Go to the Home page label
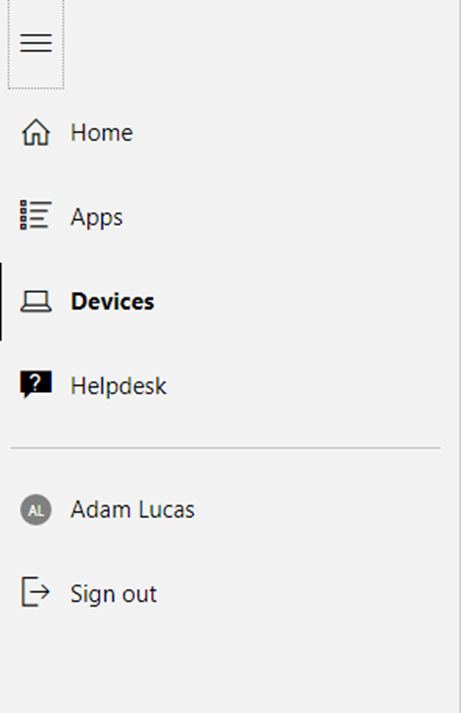The height and width of the screenshot is (713, 461). (102, 133)
